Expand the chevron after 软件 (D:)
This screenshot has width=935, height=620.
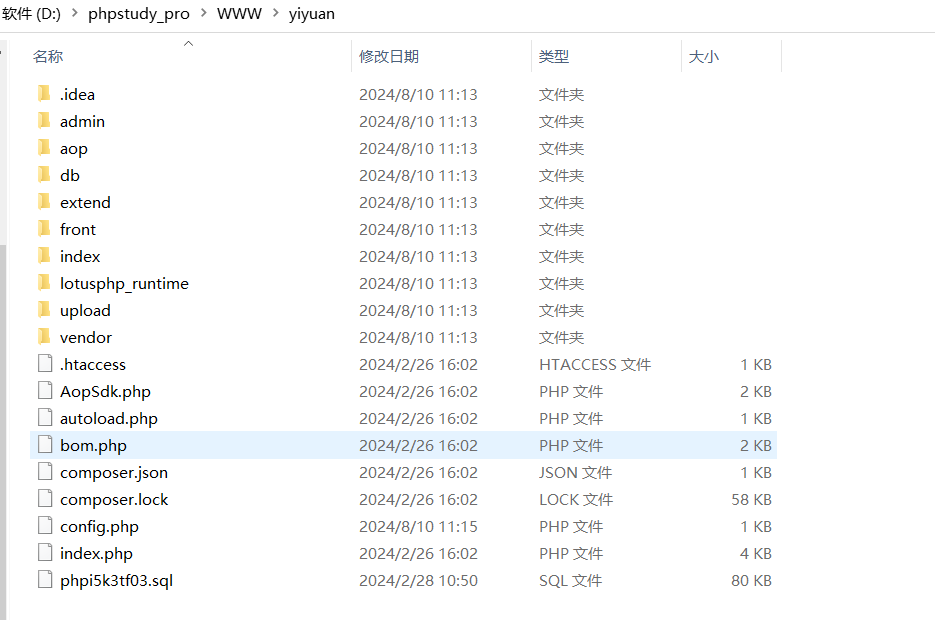coord(75,13)
